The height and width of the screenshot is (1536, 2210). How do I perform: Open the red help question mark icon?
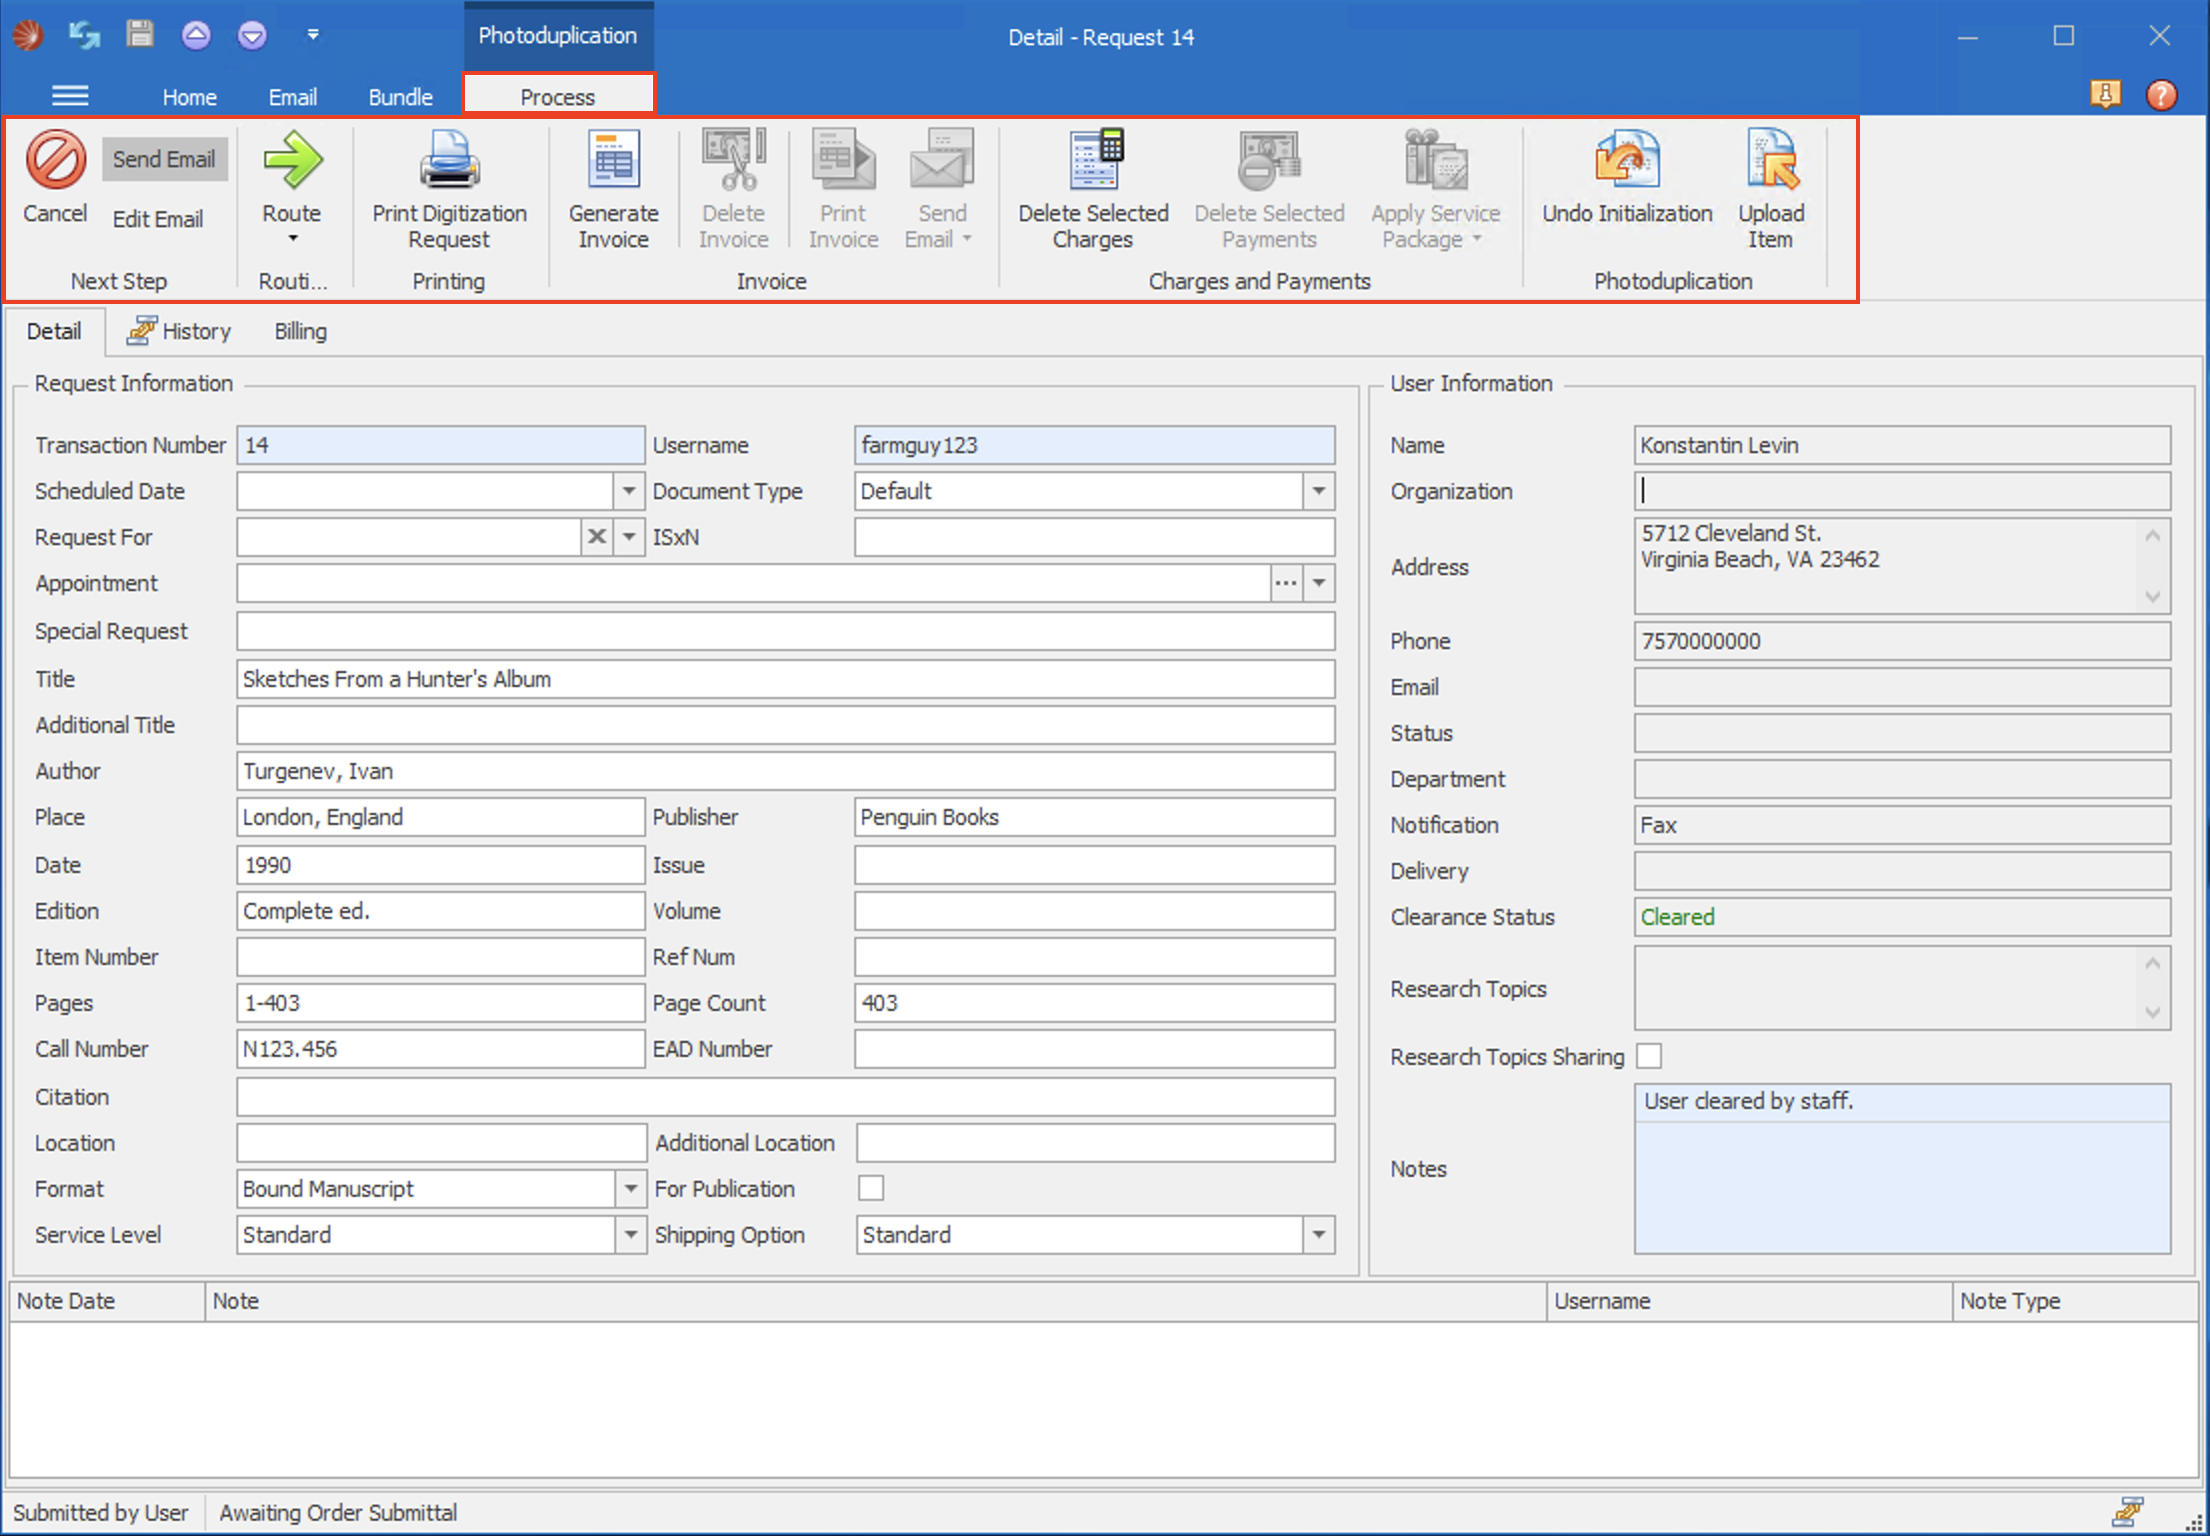pyautogui.click(x=2161, y=95)
